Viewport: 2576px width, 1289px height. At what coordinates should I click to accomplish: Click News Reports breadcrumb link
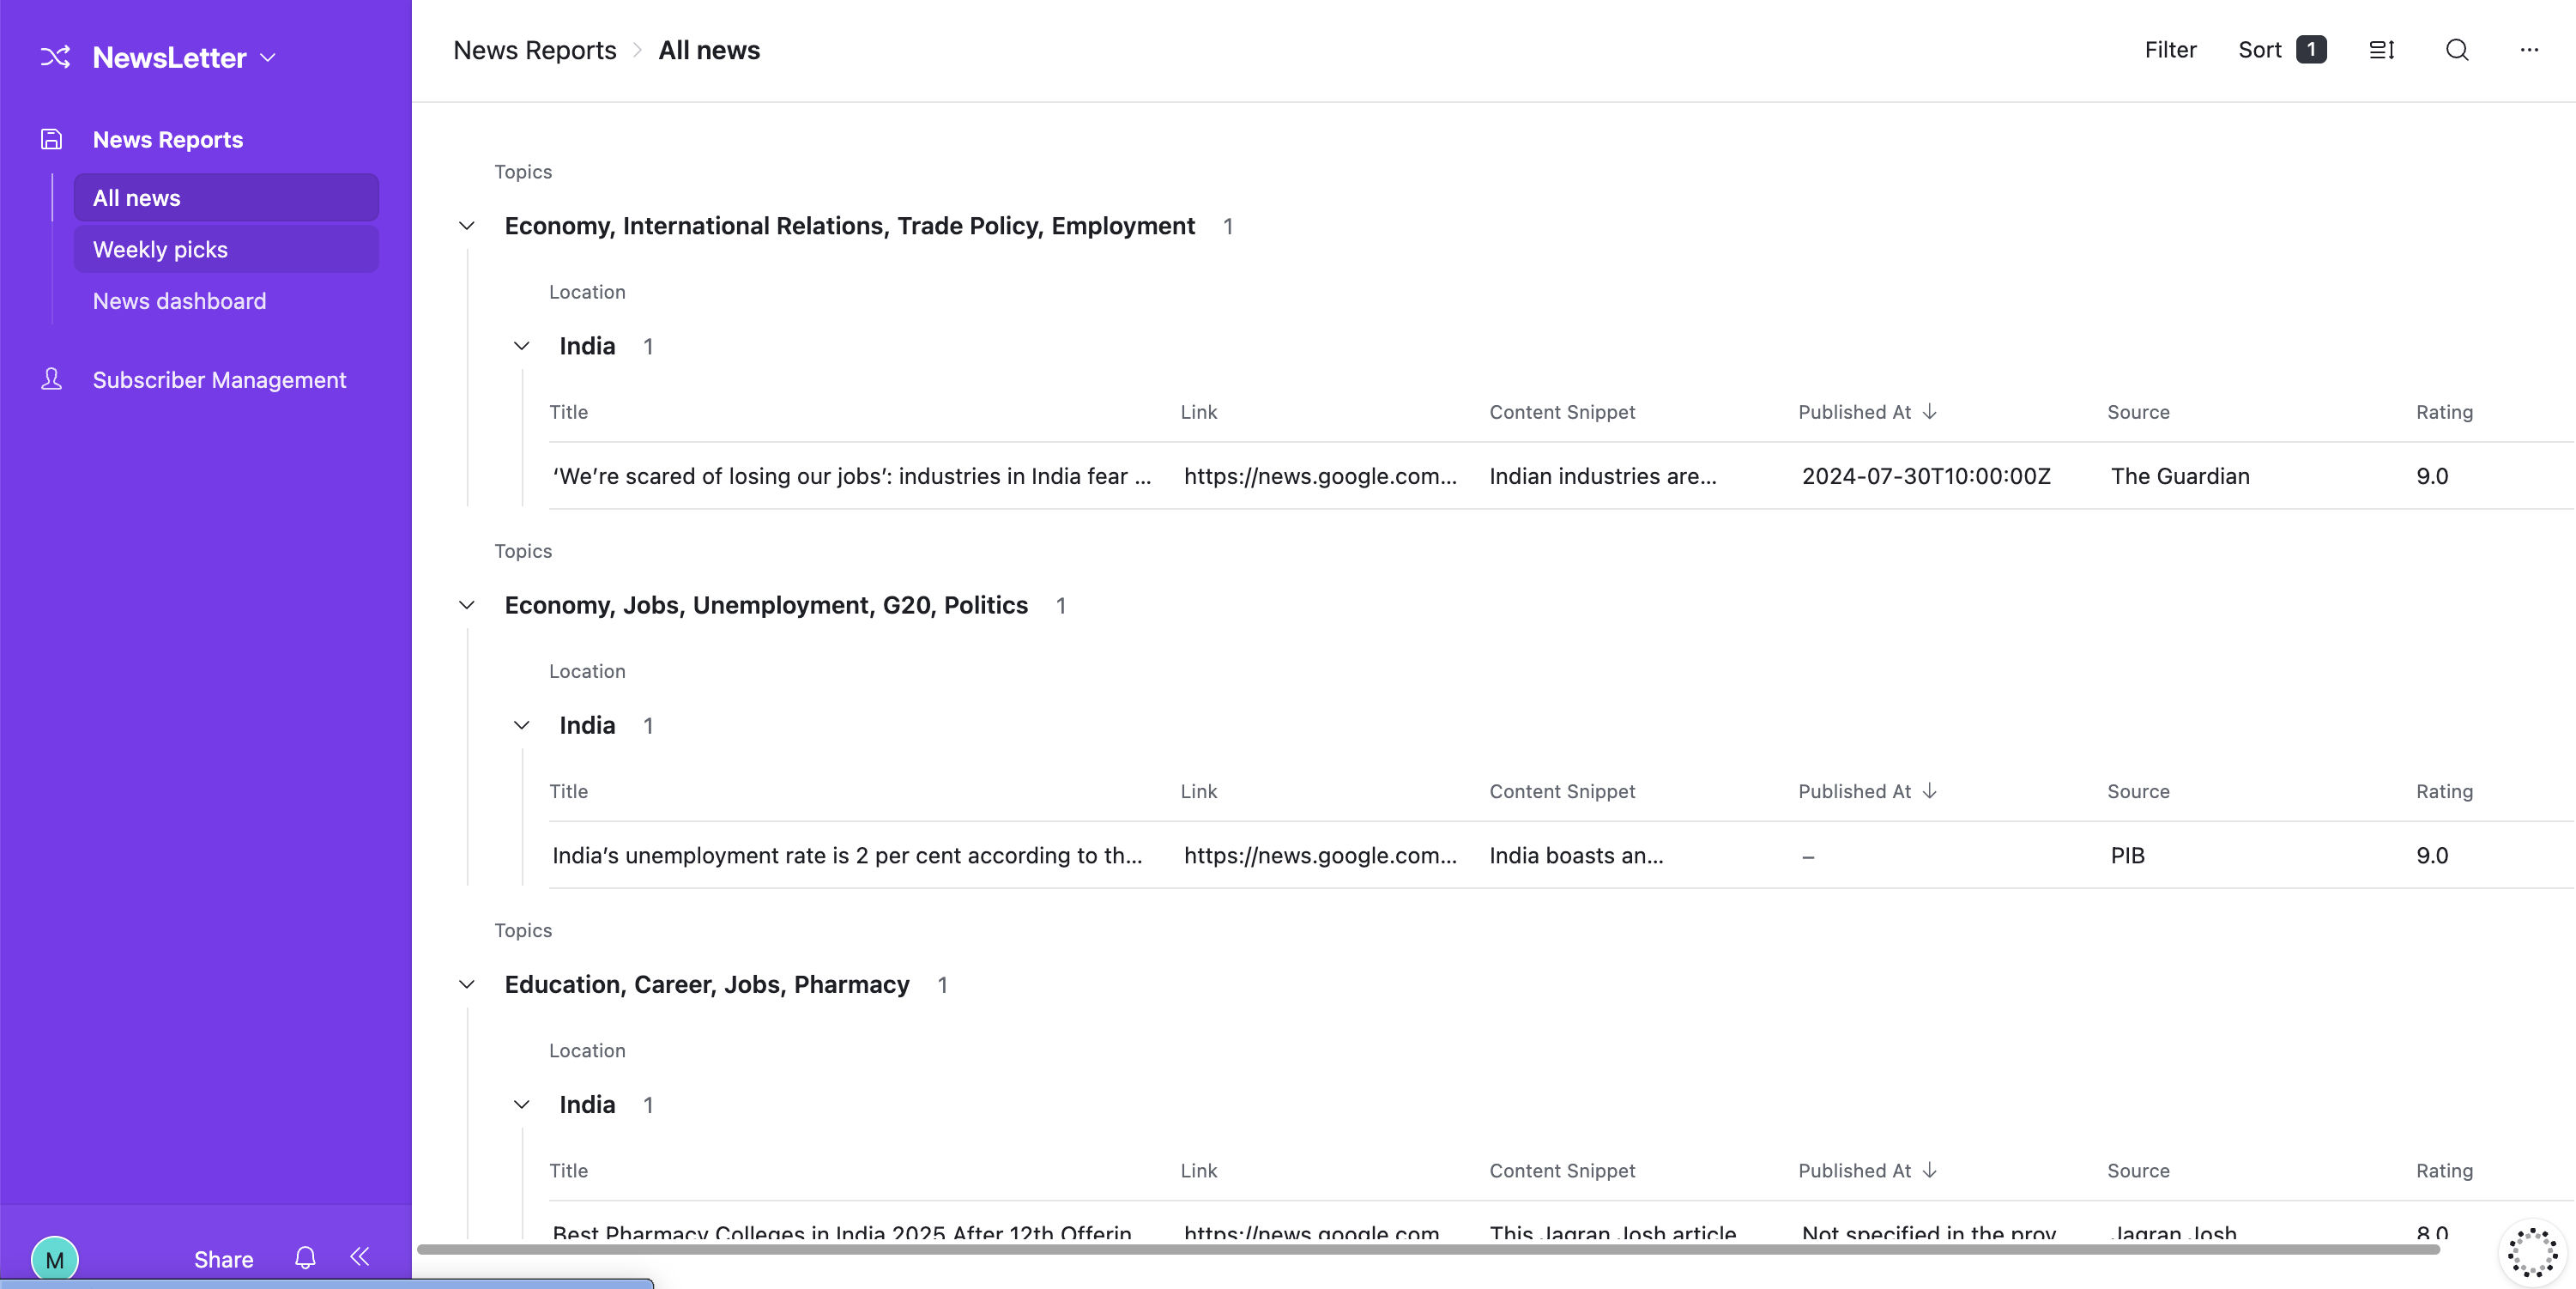(534, 50)
